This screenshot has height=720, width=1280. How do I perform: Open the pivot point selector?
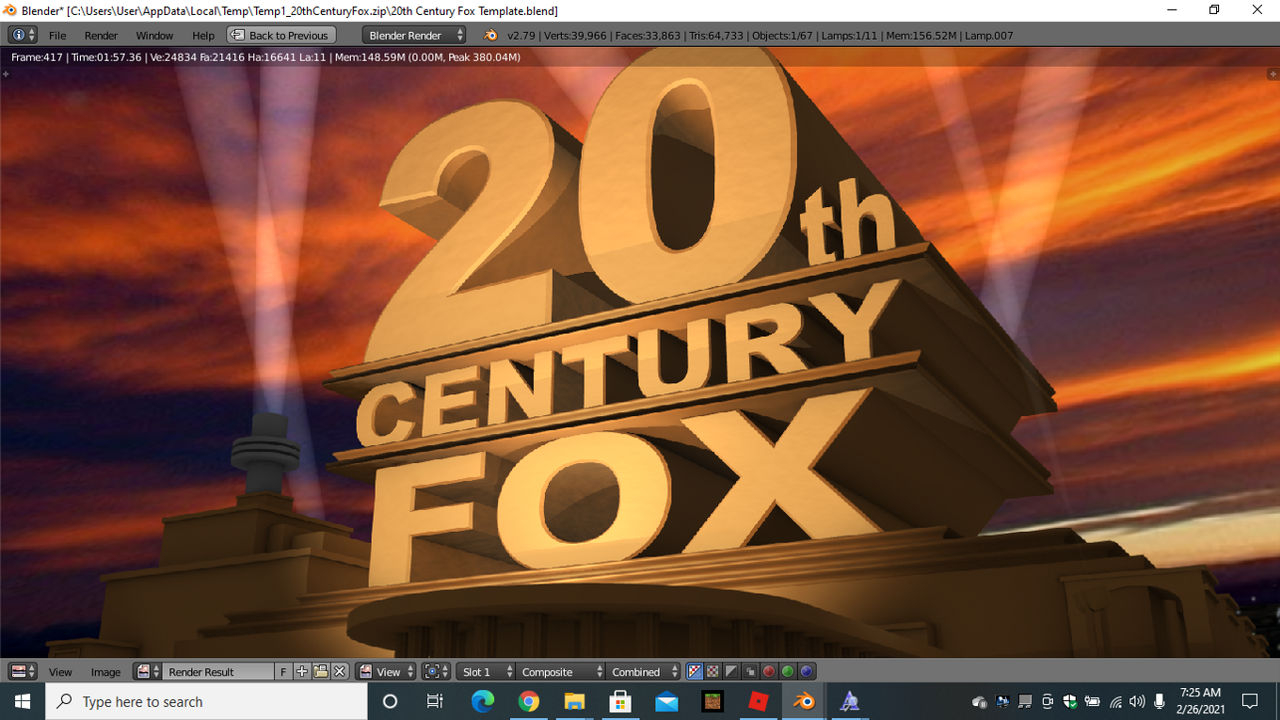pyautogui.click(x=436, y=672)
